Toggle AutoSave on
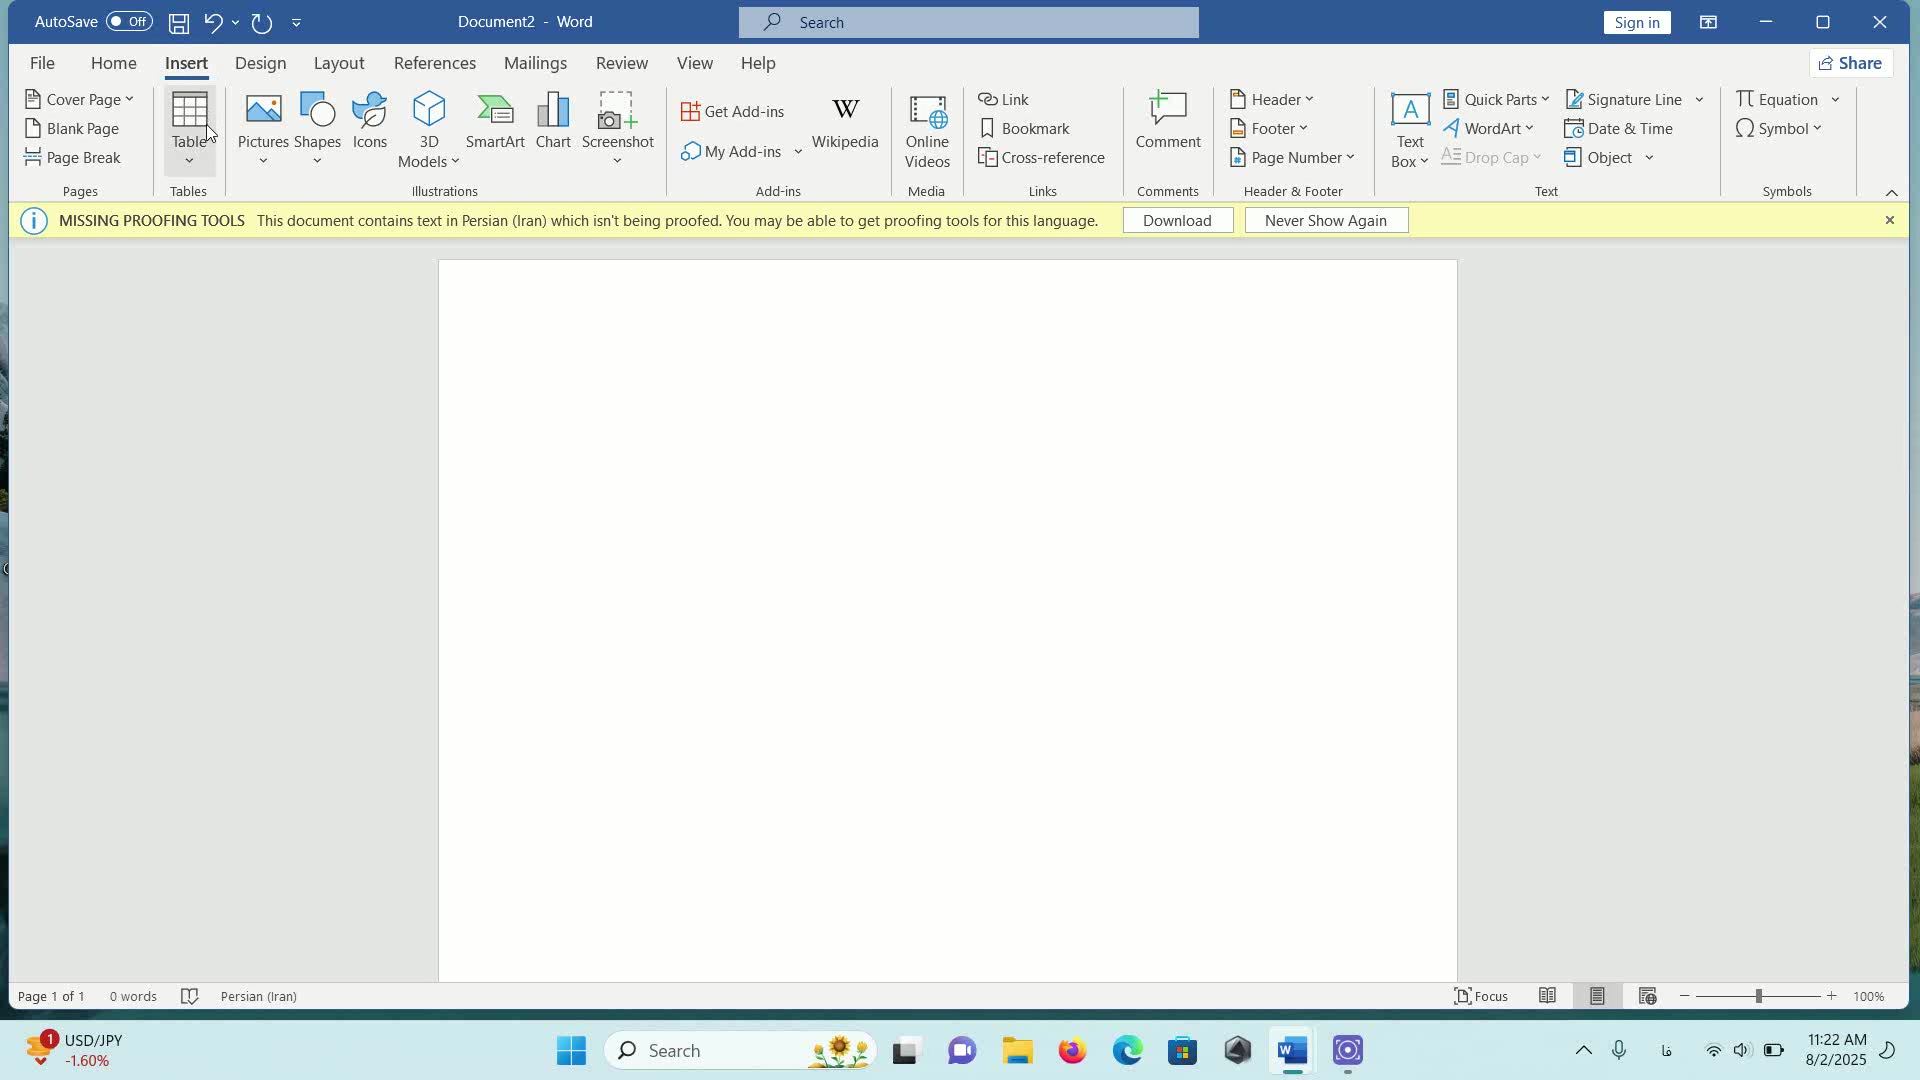The image size is (1920, 1080). point(129,21)
